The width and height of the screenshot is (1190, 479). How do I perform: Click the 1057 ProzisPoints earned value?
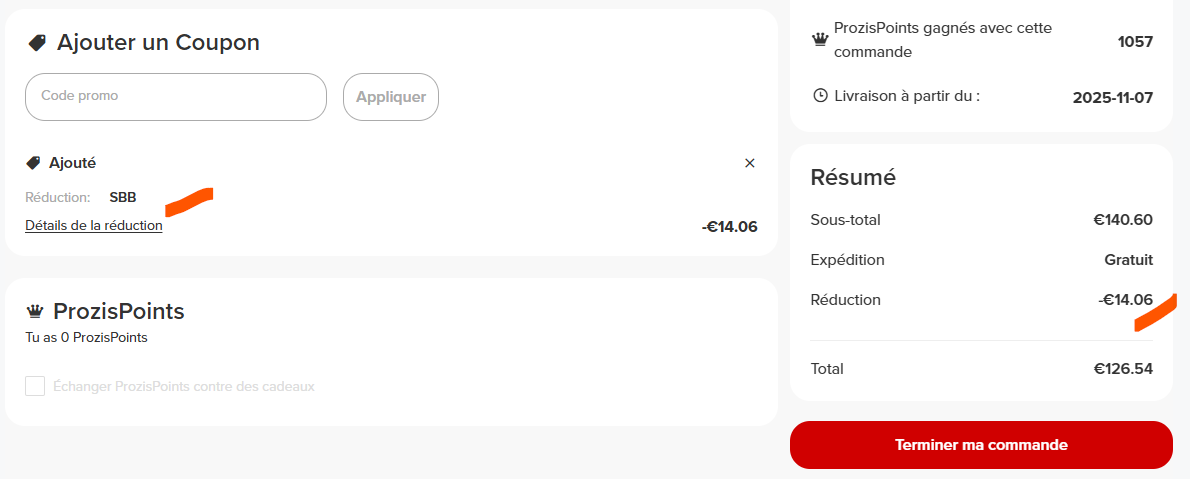tap(1135, 41)
